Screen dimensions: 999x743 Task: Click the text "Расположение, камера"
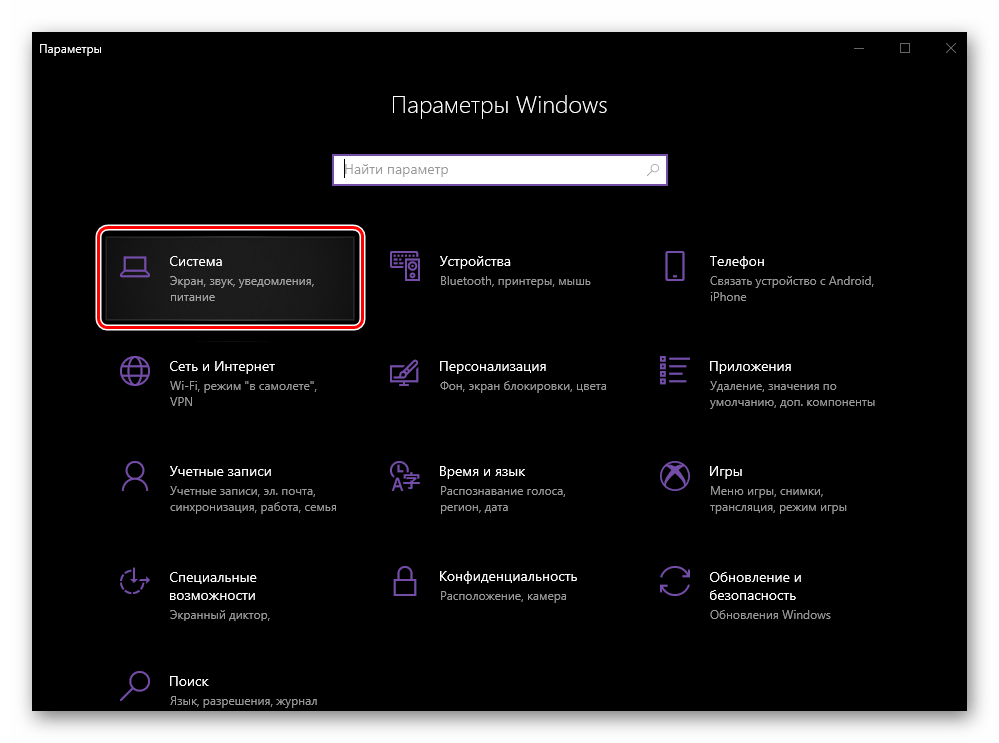coord(503,596)
